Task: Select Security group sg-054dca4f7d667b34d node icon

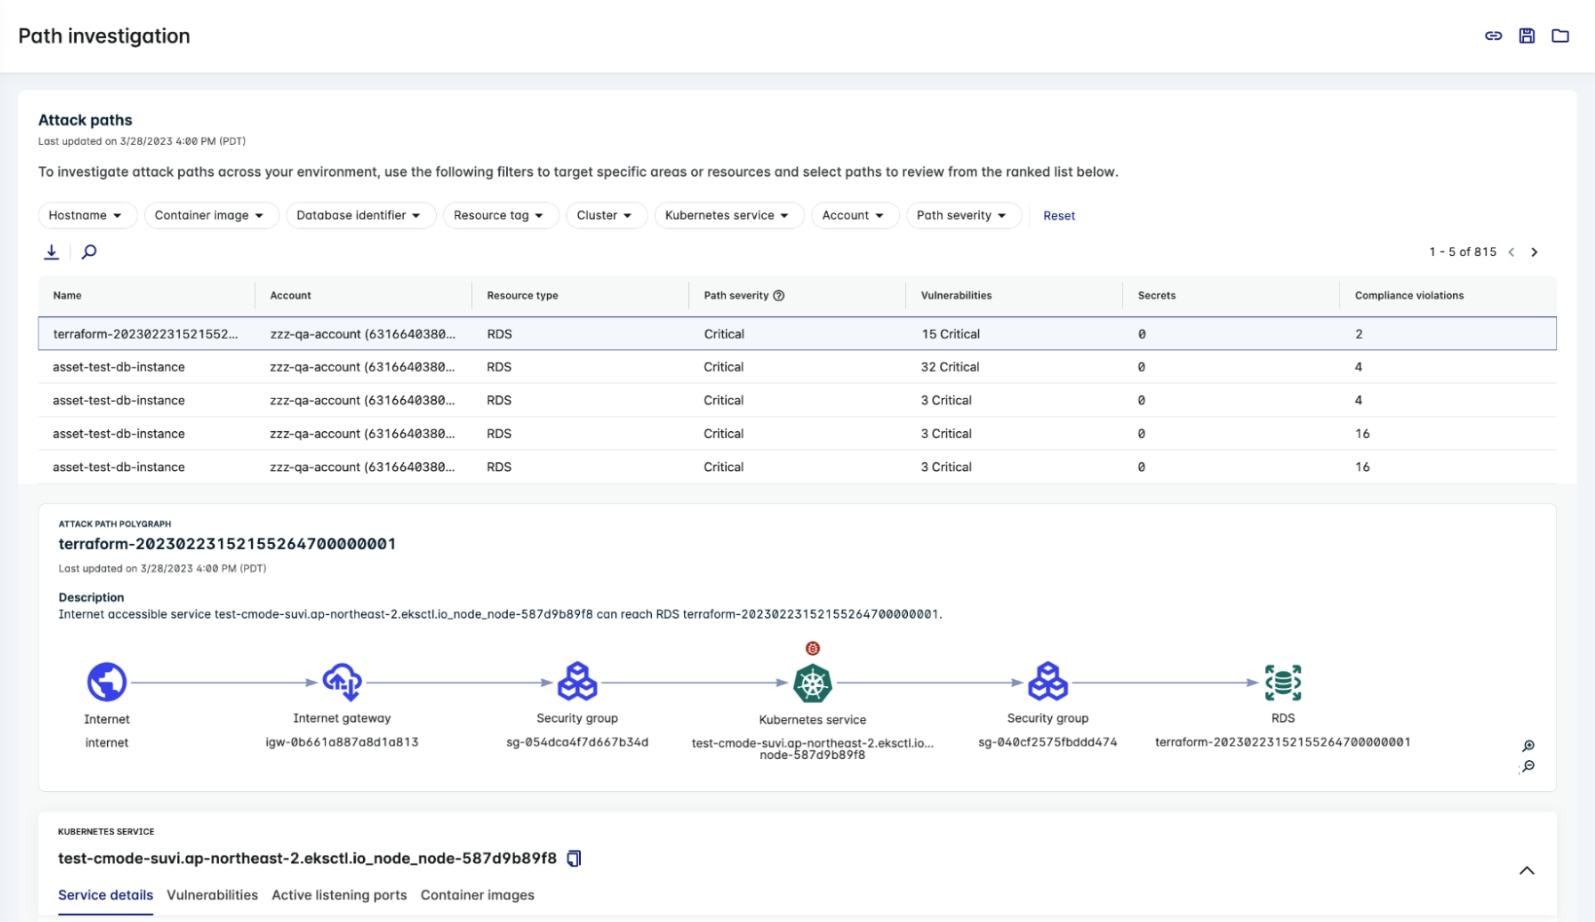Action: tap(577, 682)
